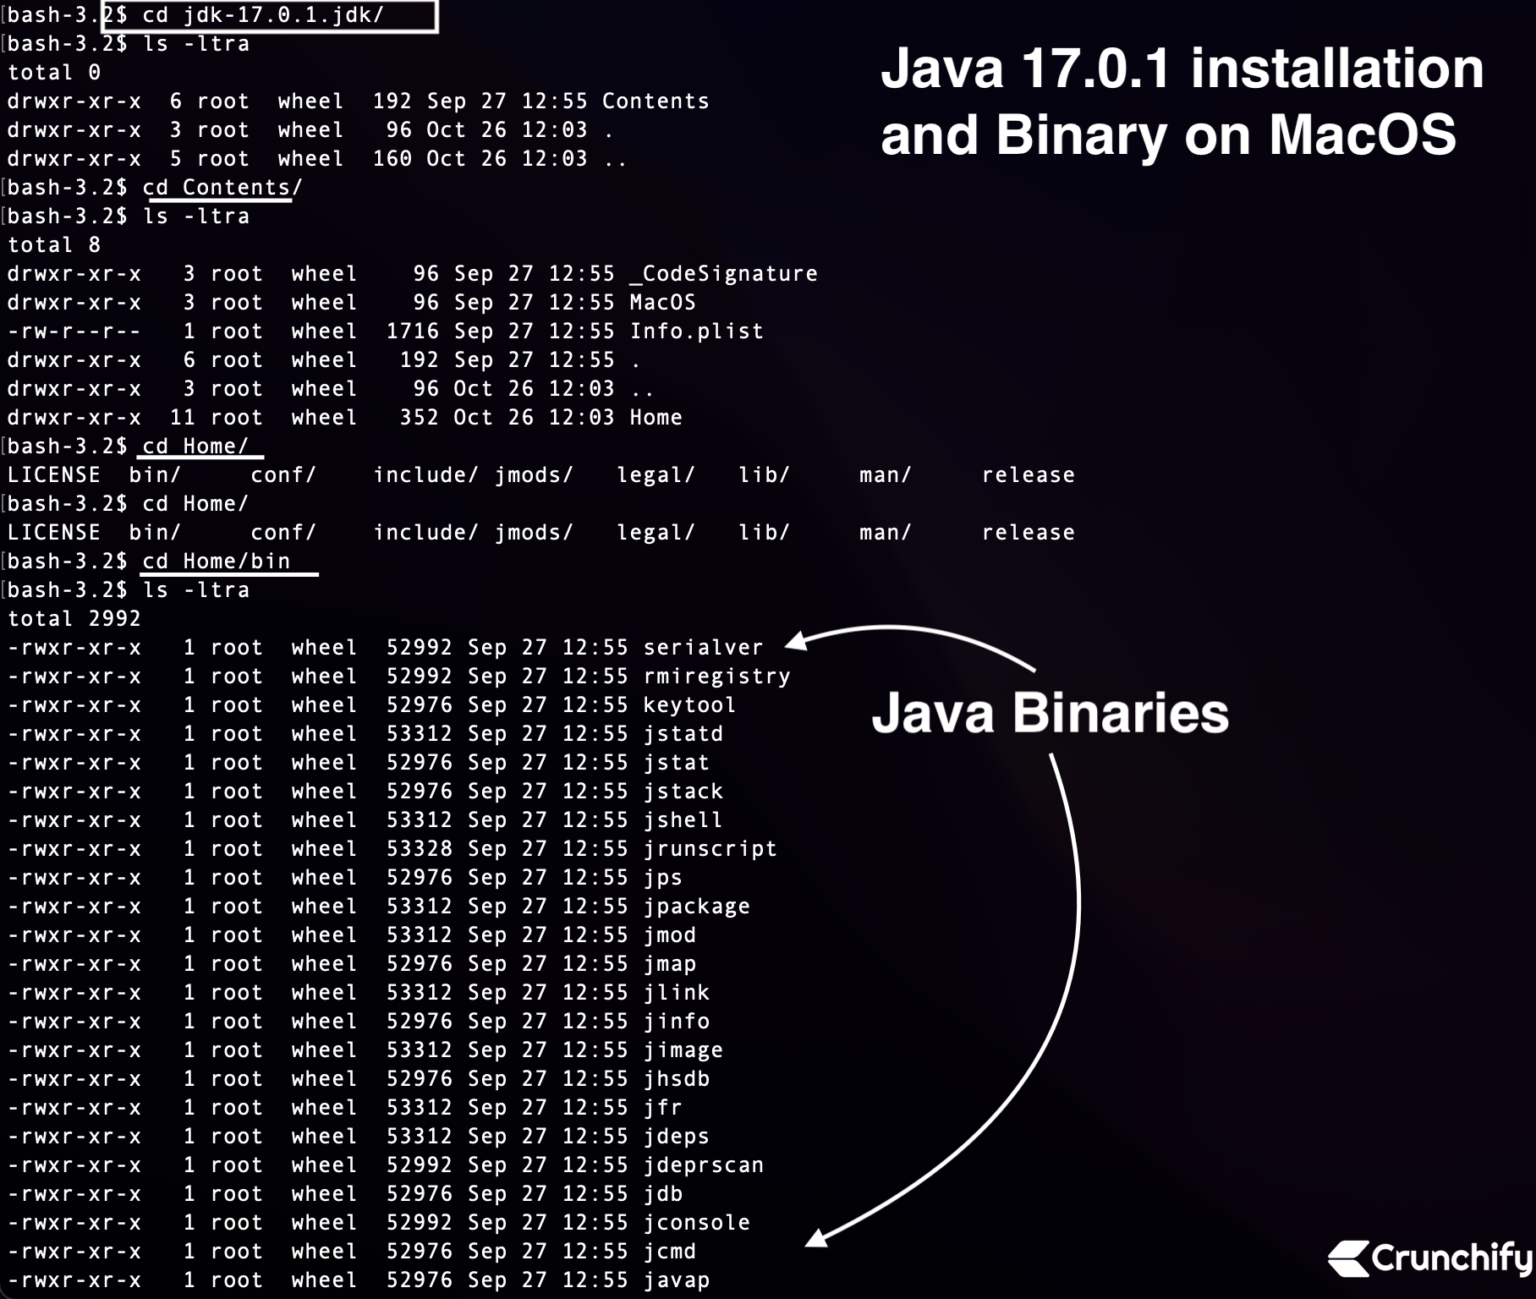Click the jrunscript binary name
The image size is (1536, 1299).
[710, 849]
